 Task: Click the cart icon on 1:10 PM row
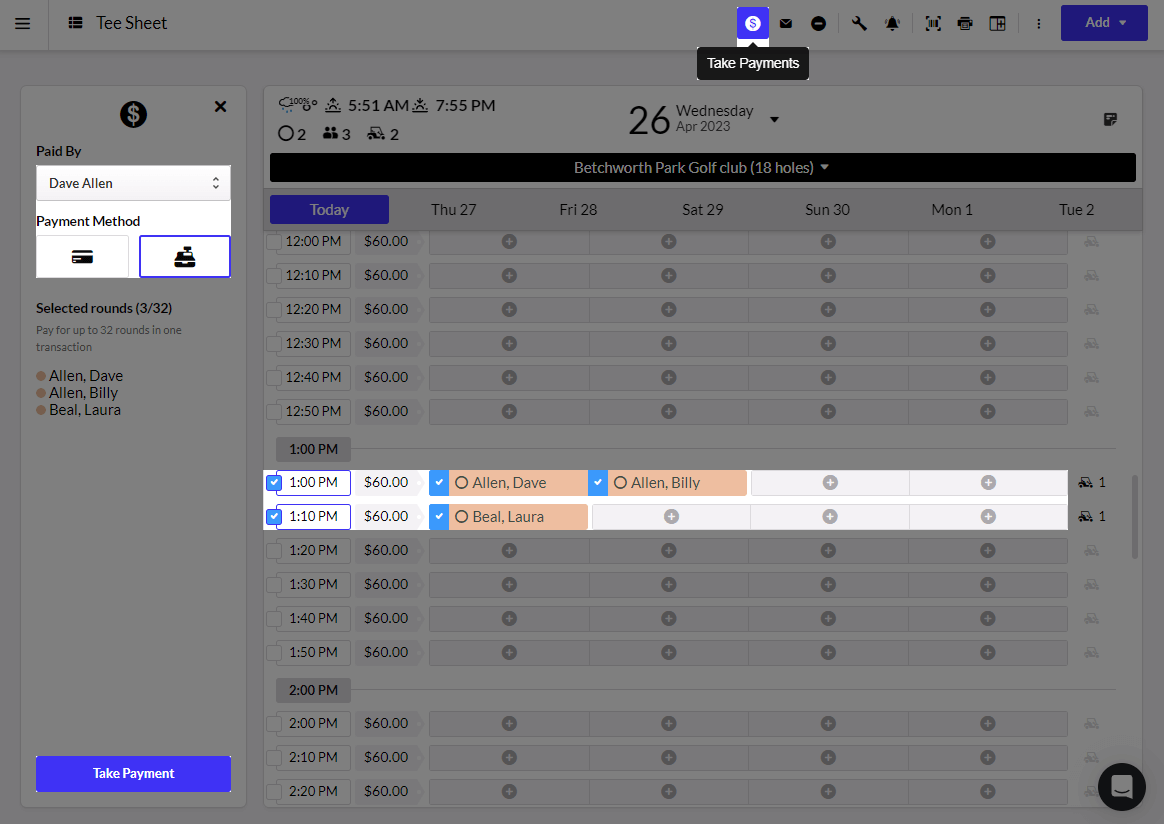[x=1085, y=517]
